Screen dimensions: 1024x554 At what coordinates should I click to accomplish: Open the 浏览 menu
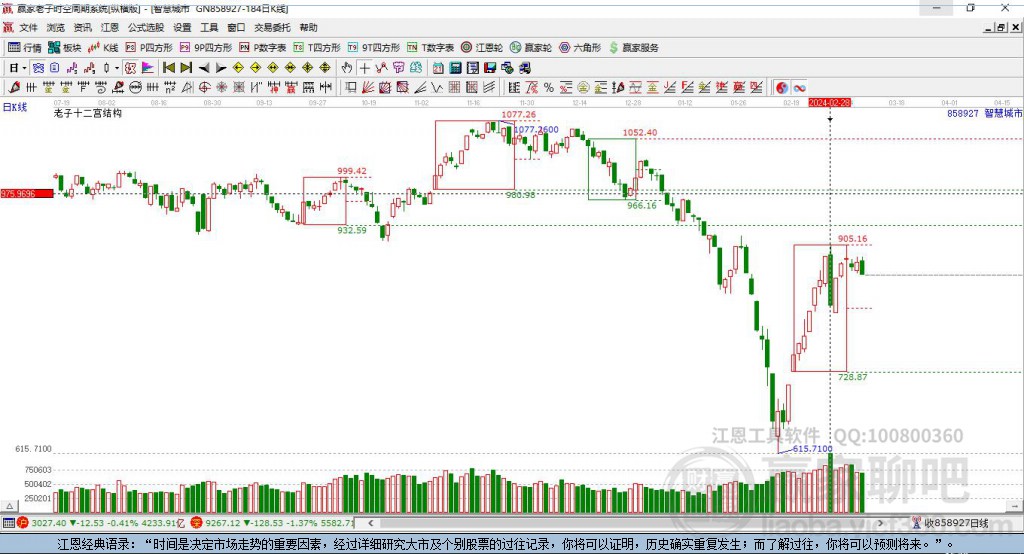tap(56, 27)
